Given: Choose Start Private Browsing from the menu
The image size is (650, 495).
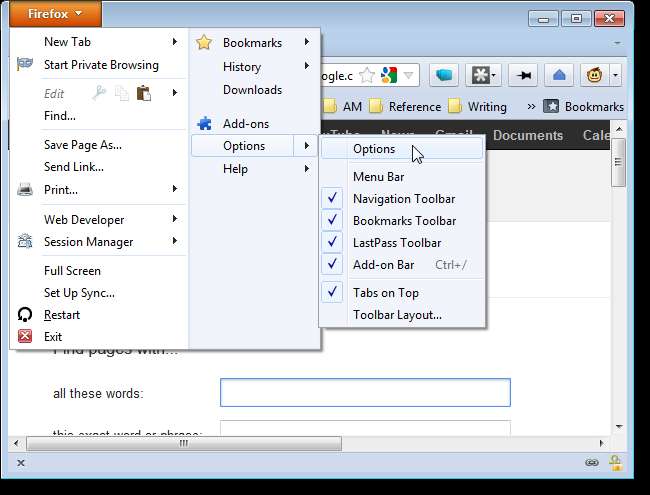Looking at the screenshot, I should [x=101, y=65].
